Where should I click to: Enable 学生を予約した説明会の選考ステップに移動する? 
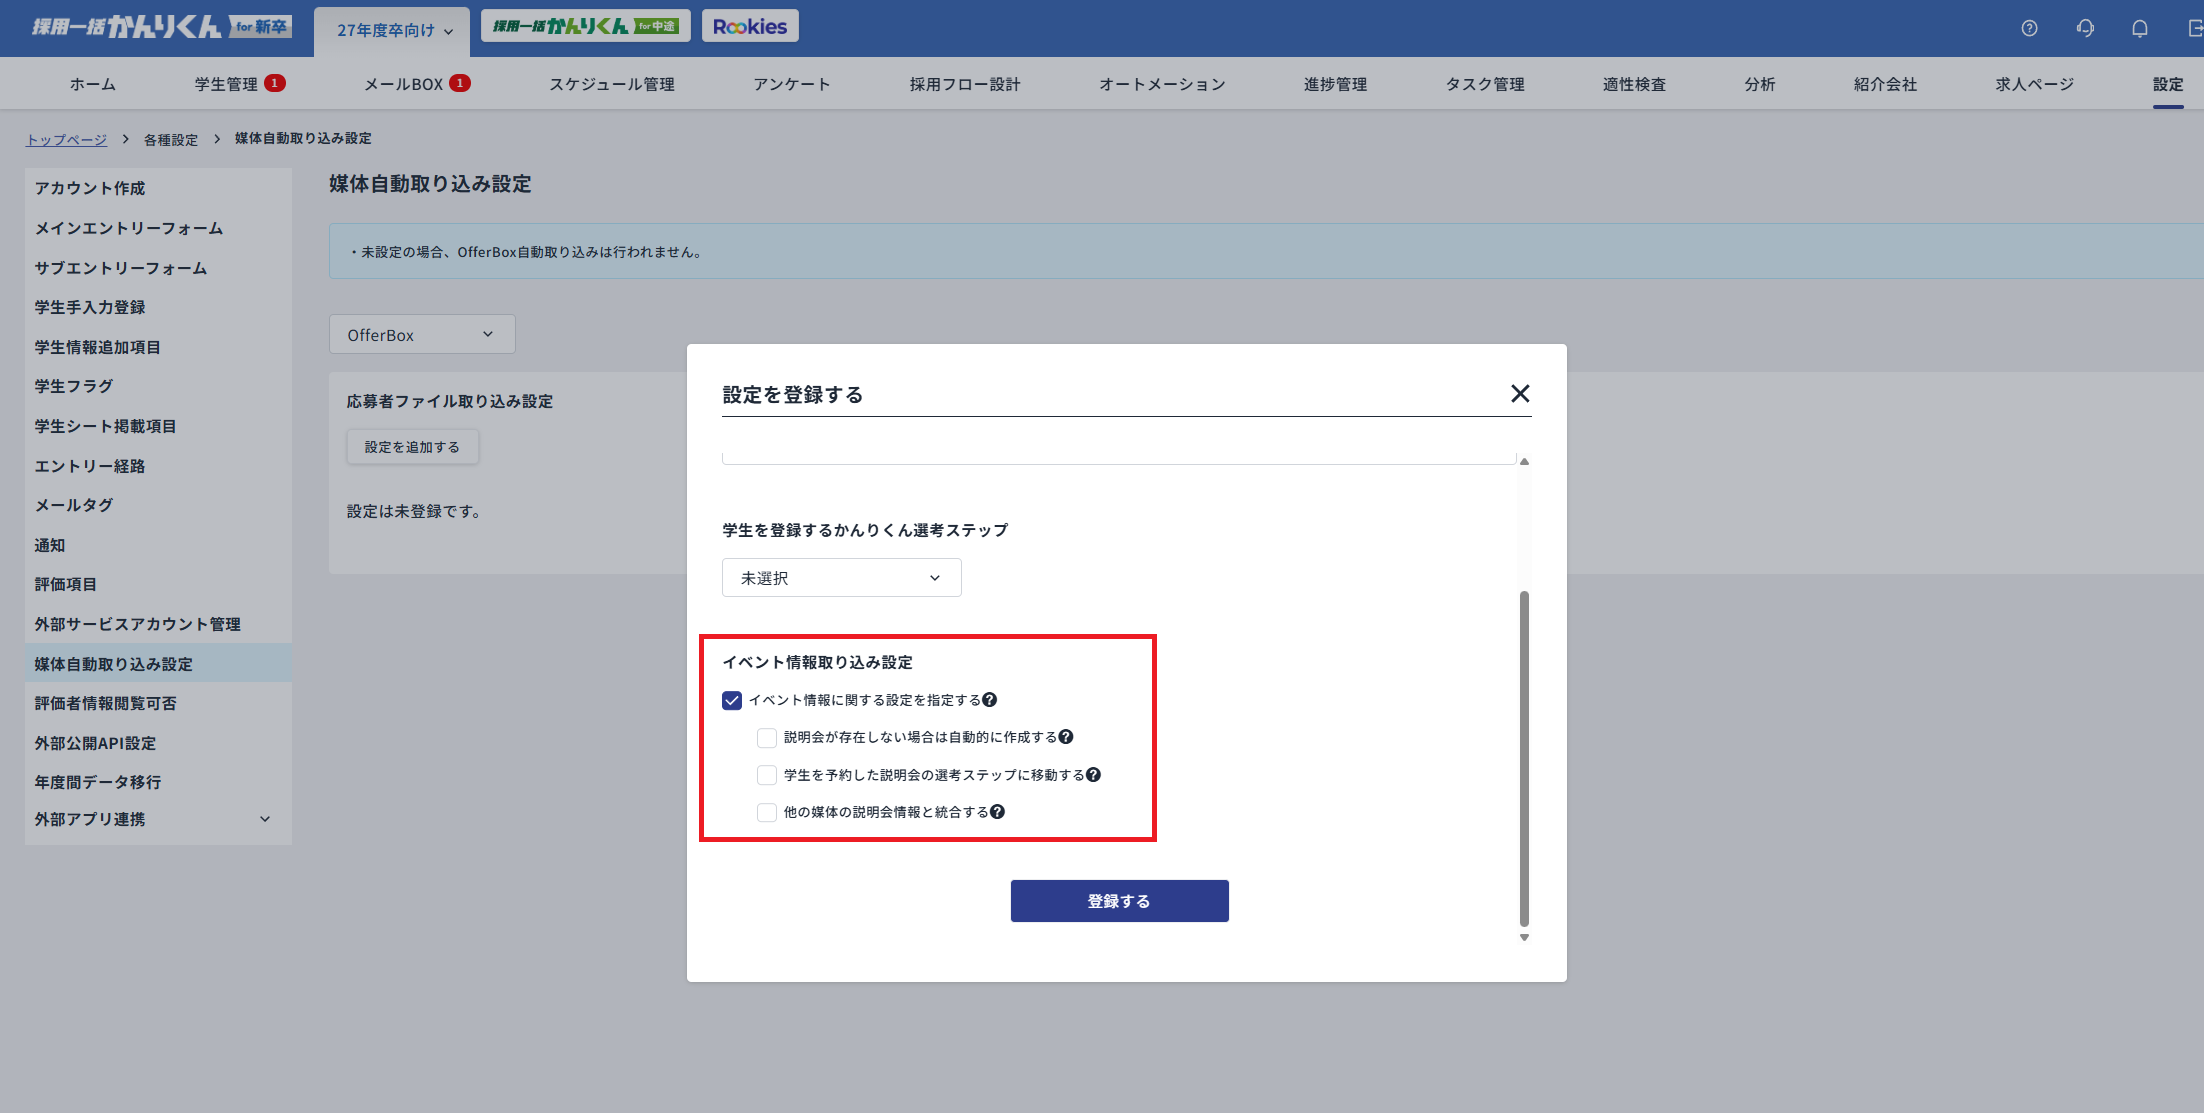[x=766, y=775]
